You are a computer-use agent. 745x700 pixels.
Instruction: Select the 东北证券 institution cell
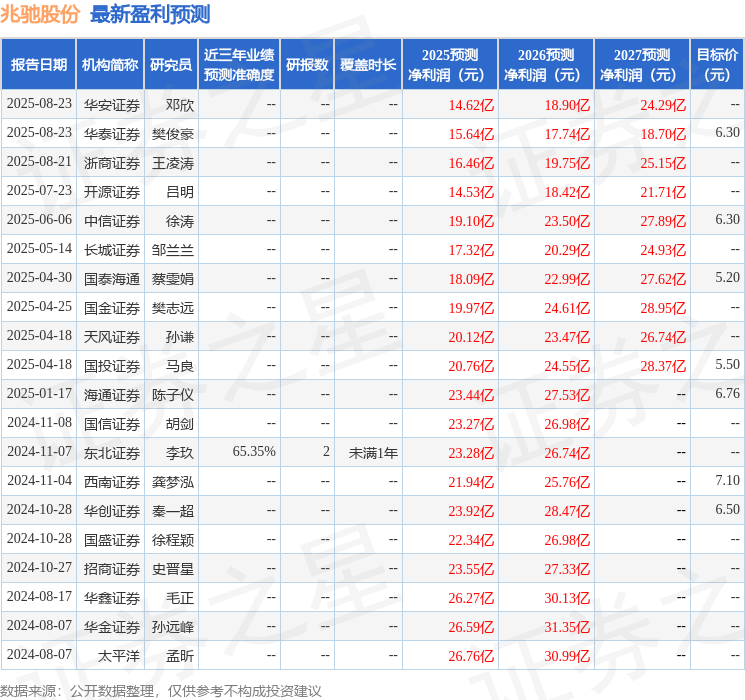[112, 453]
